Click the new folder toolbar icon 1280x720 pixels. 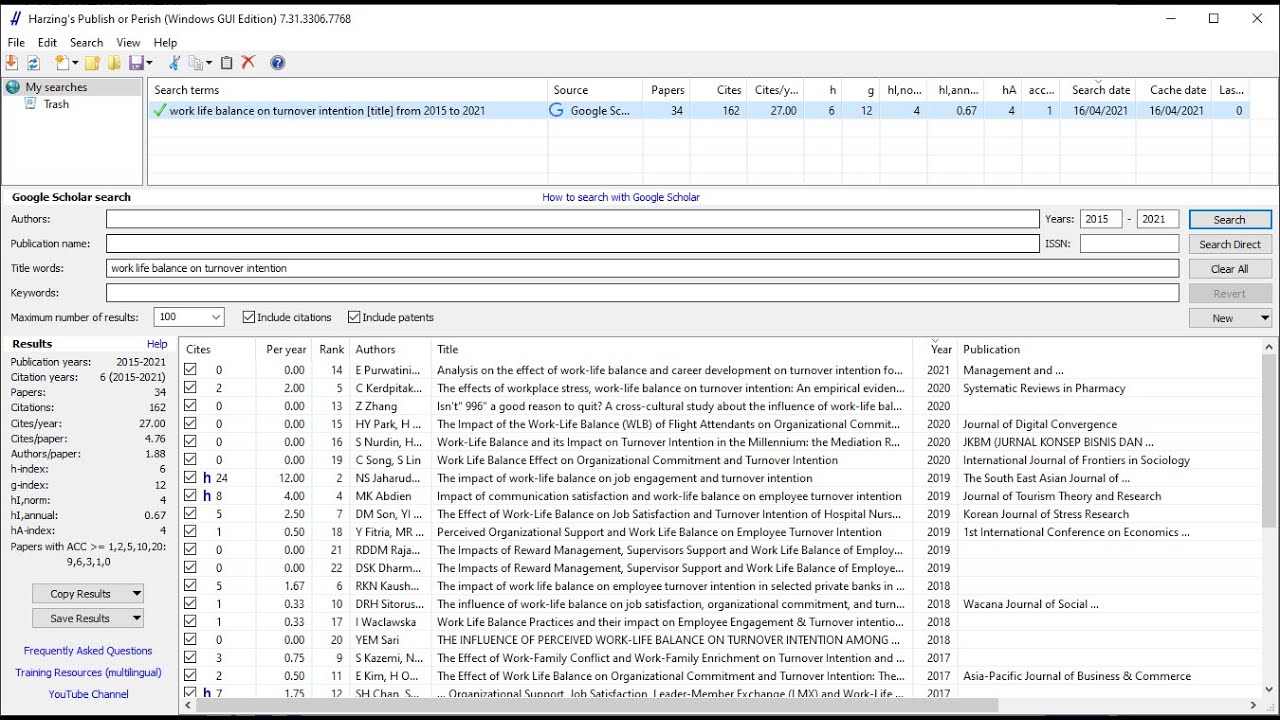[92, 63]
